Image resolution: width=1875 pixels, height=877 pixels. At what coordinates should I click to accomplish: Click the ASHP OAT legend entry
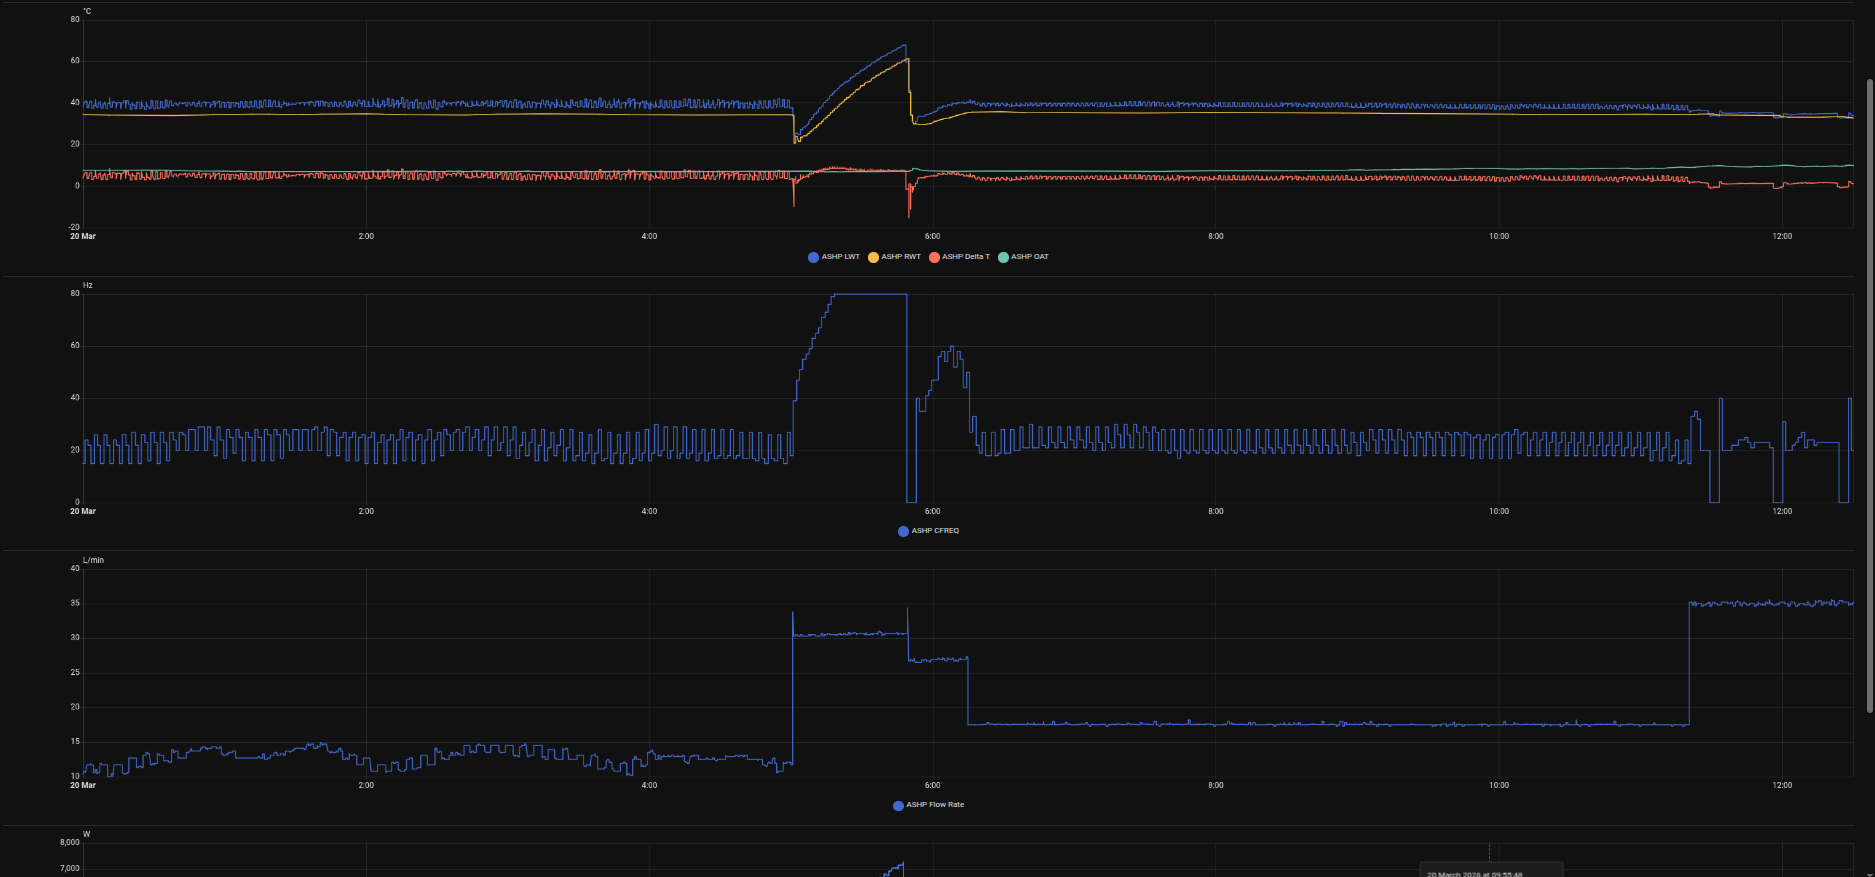coord(1023,257)
